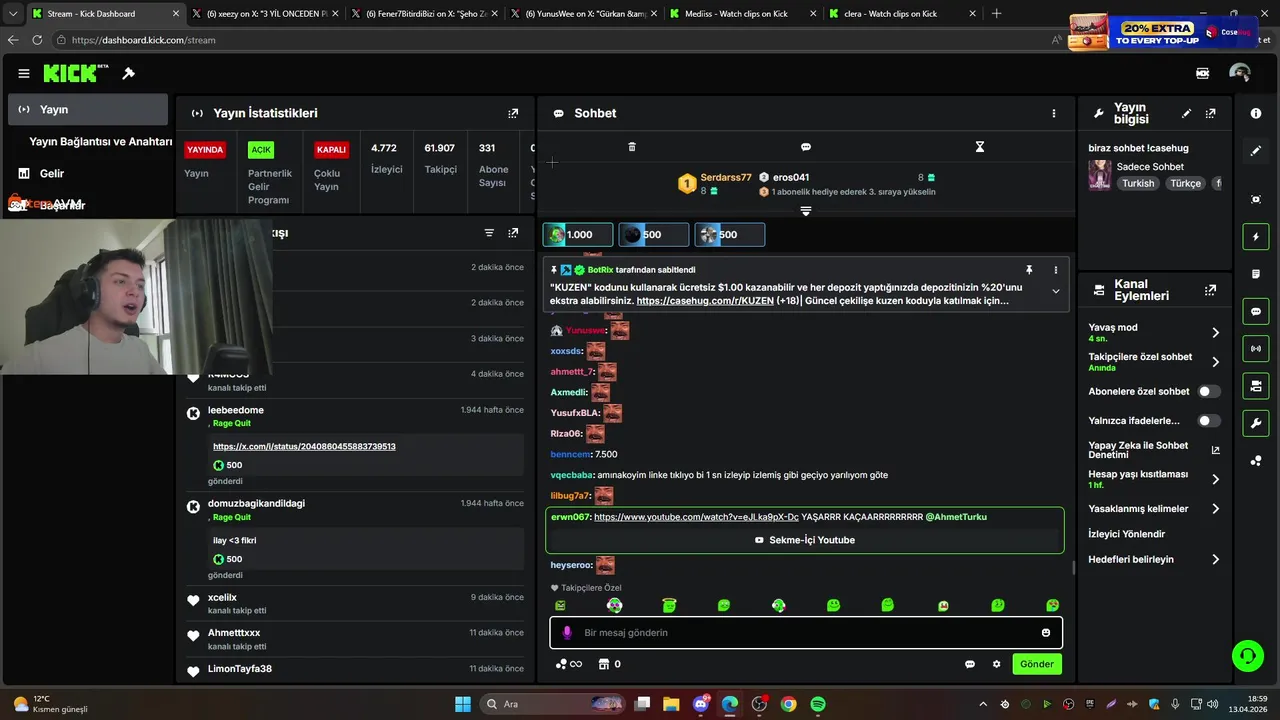Viewport: 1280px width, 720px height.
Task: Open the Windows Start menu
Action: tap(463, 704)
